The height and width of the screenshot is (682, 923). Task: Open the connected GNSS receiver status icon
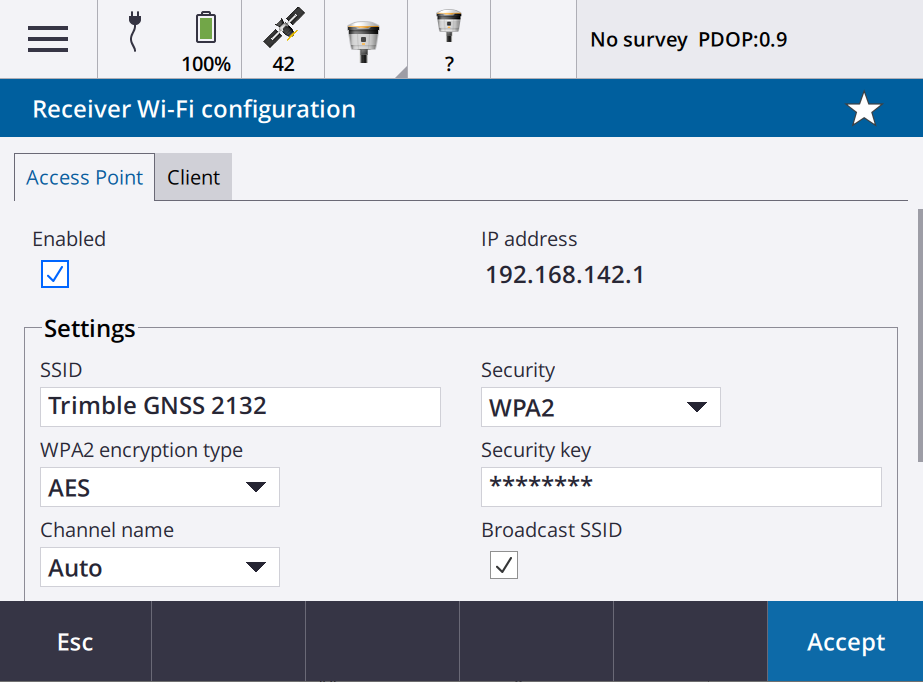click(x=364, y=41)
